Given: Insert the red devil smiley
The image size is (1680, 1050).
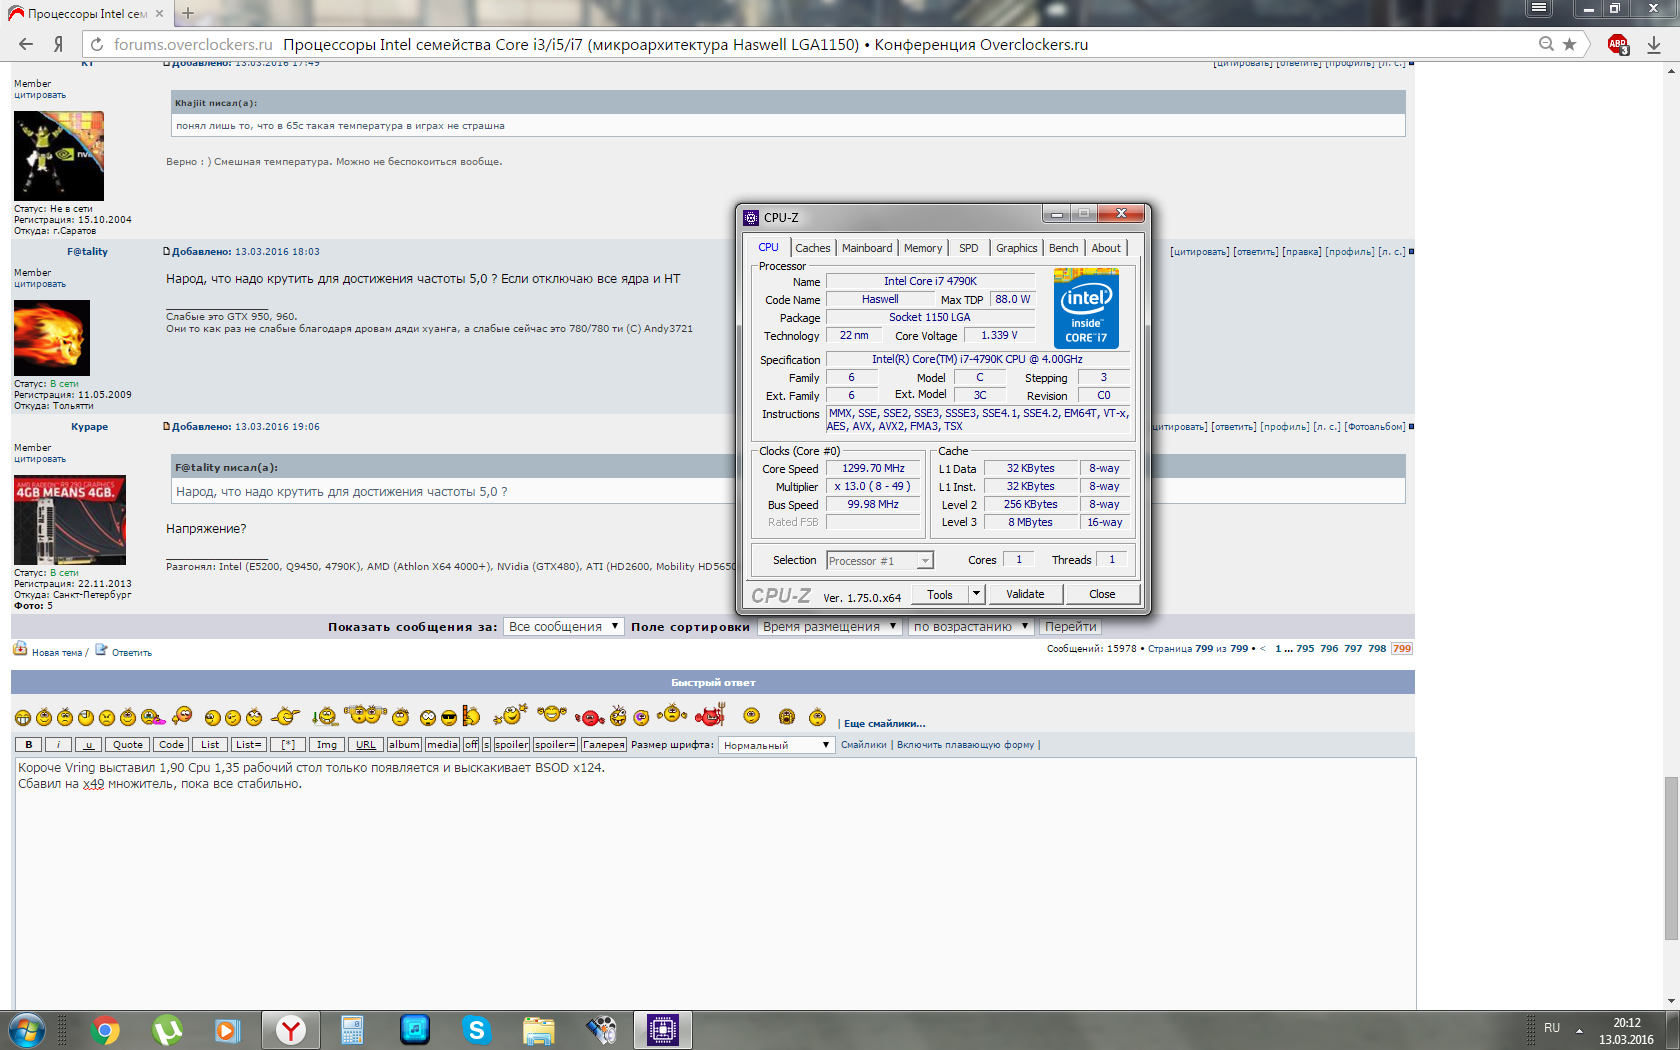Looking at the screenshot, I should pyautogui.click(x=710, y=716).
